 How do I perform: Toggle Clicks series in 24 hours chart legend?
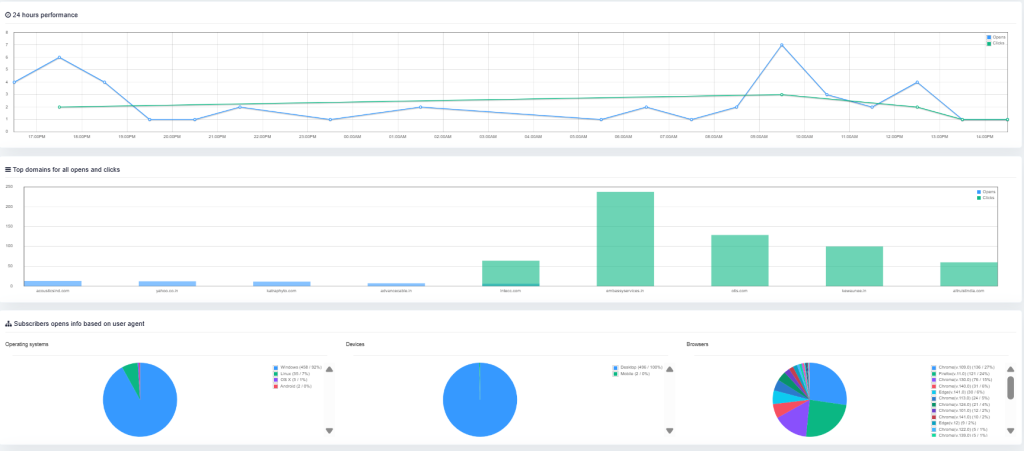point(997,43)
